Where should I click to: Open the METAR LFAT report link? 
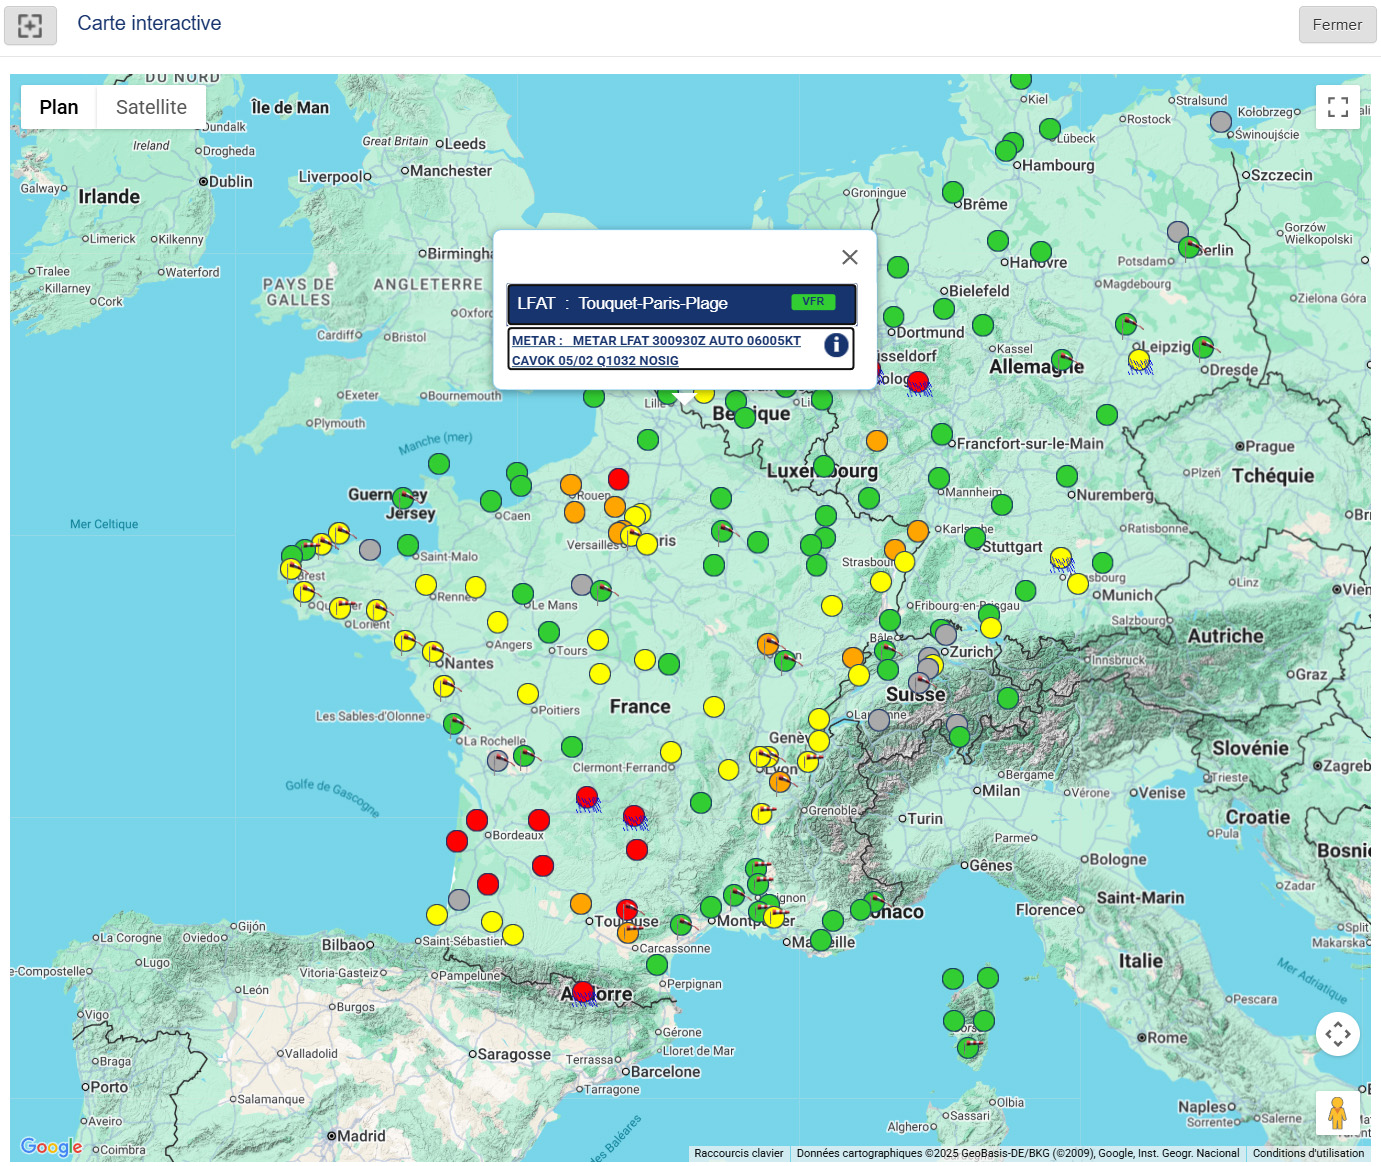pyautogui.click(x=656, y=350)
